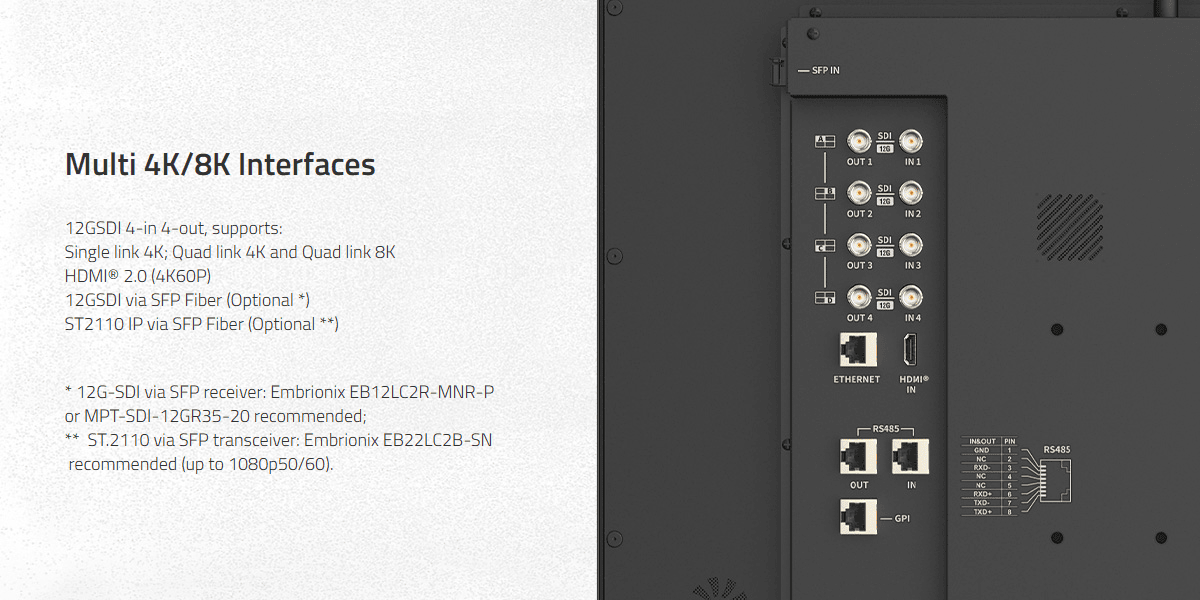Click the RS485 pinout connector diagram

tap(1055, 479)
